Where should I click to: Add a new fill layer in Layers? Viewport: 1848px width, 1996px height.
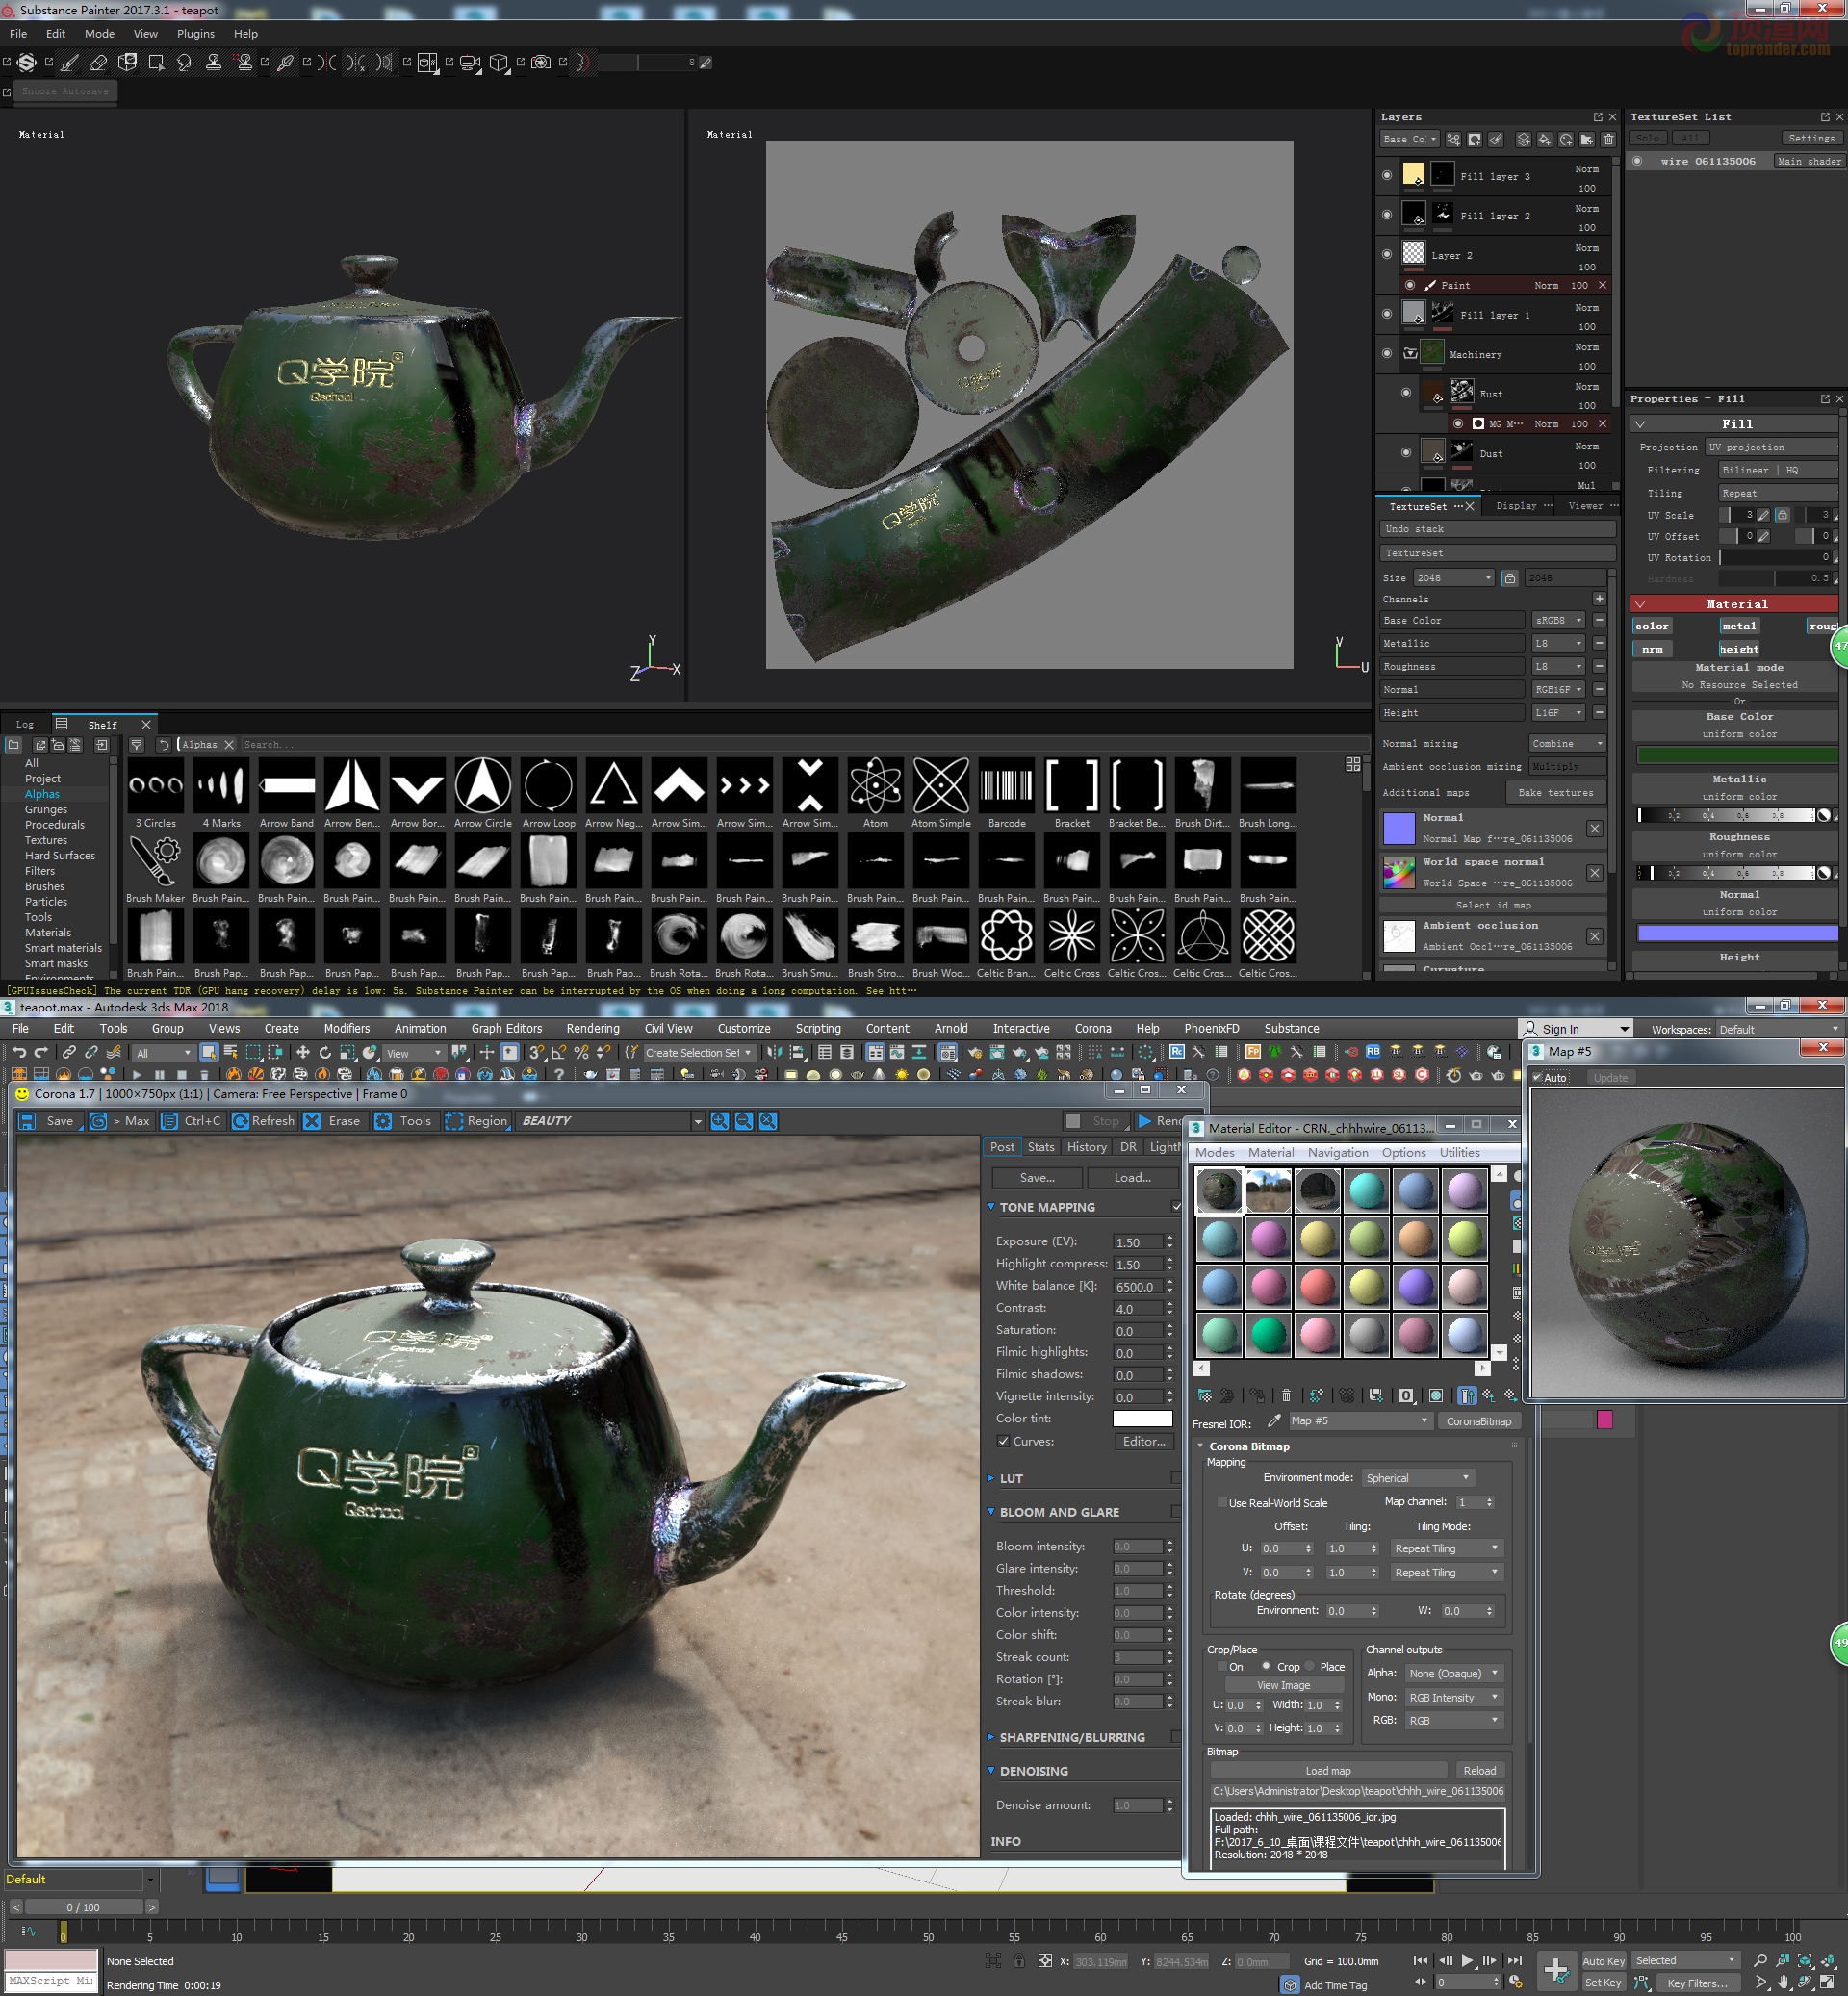point(1544,139)
